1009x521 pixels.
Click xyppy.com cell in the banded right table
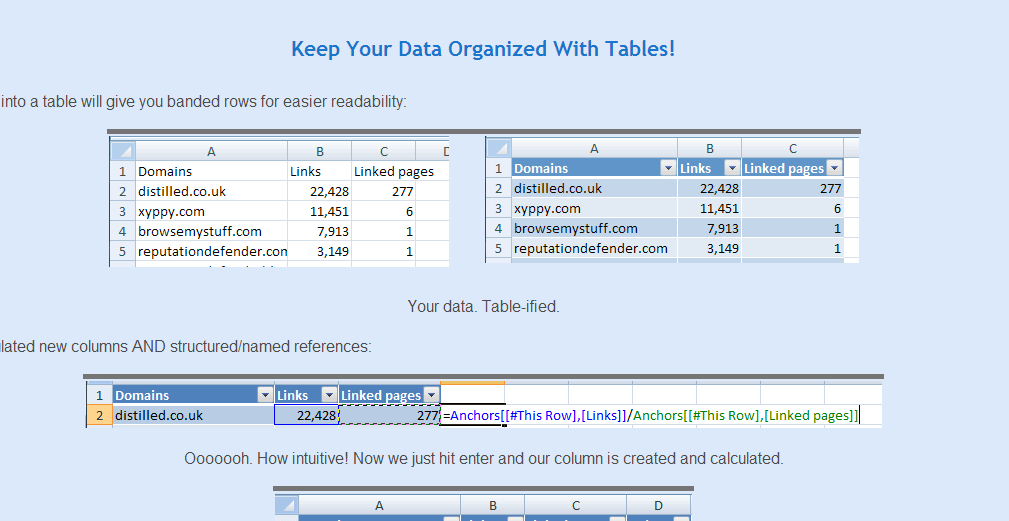pyautogui.click(x=594, y=208)
